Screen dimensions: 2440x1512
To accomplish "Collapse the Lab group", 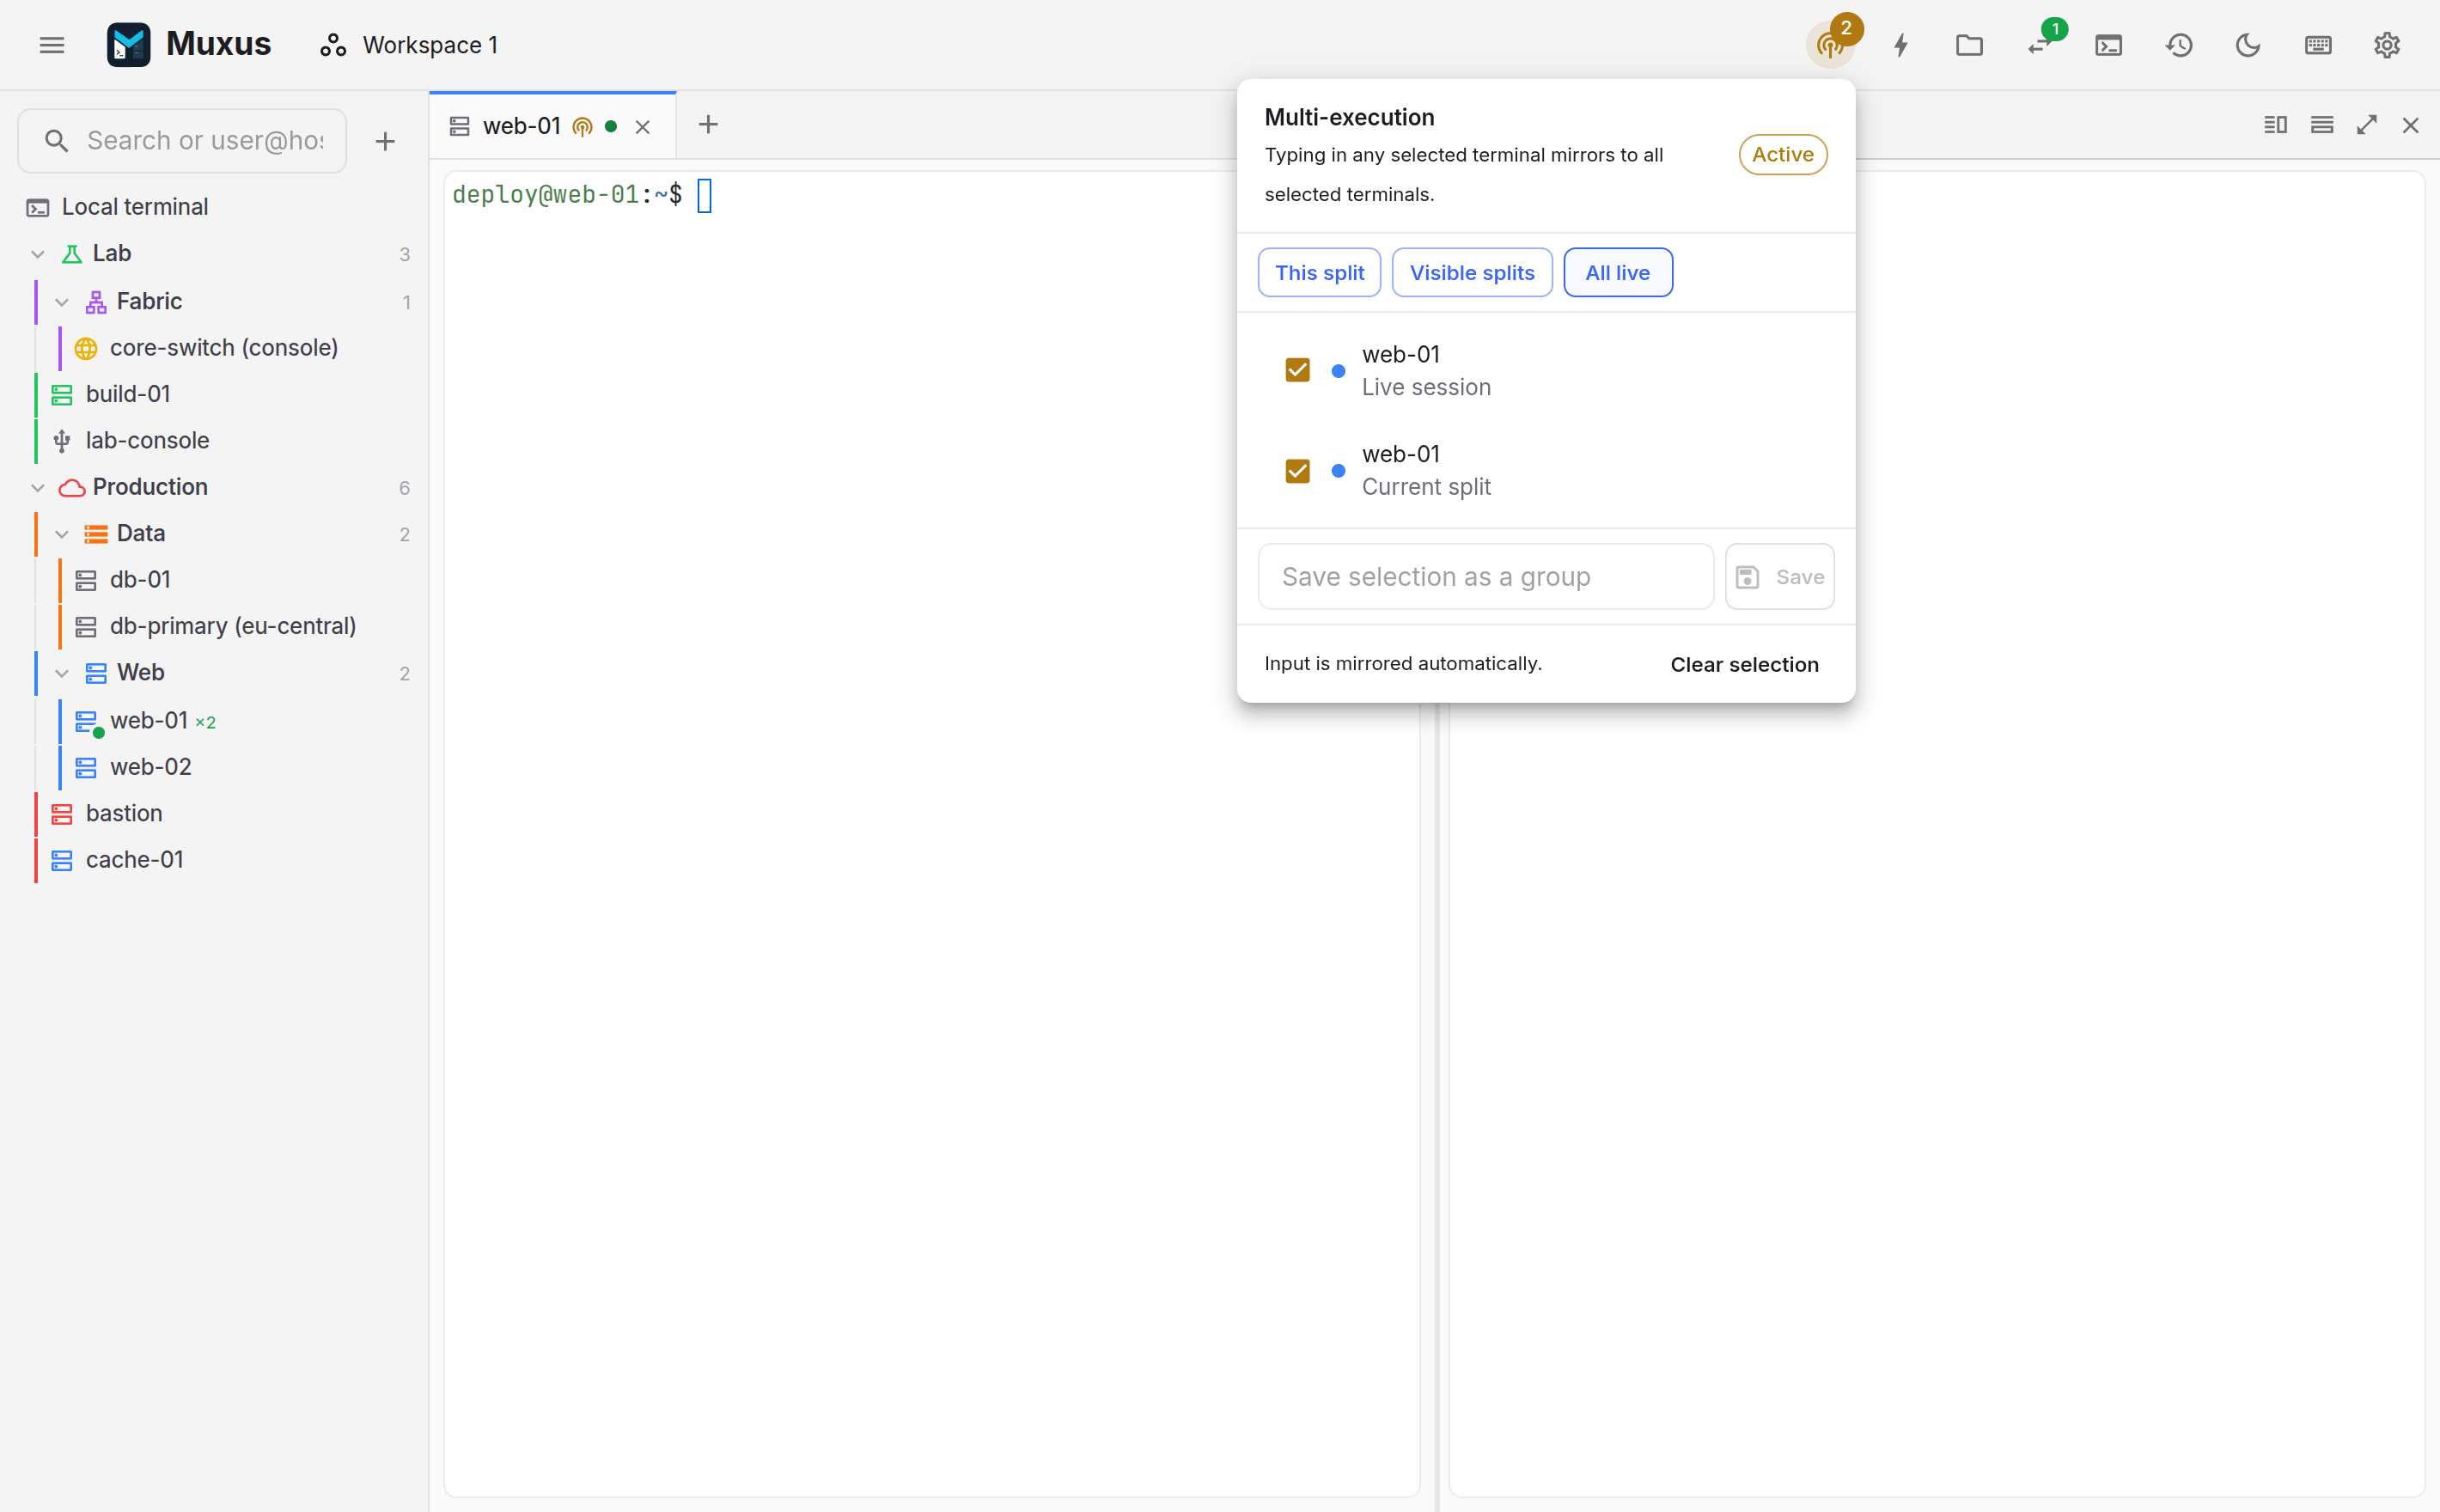I will (x=38, y=254).
